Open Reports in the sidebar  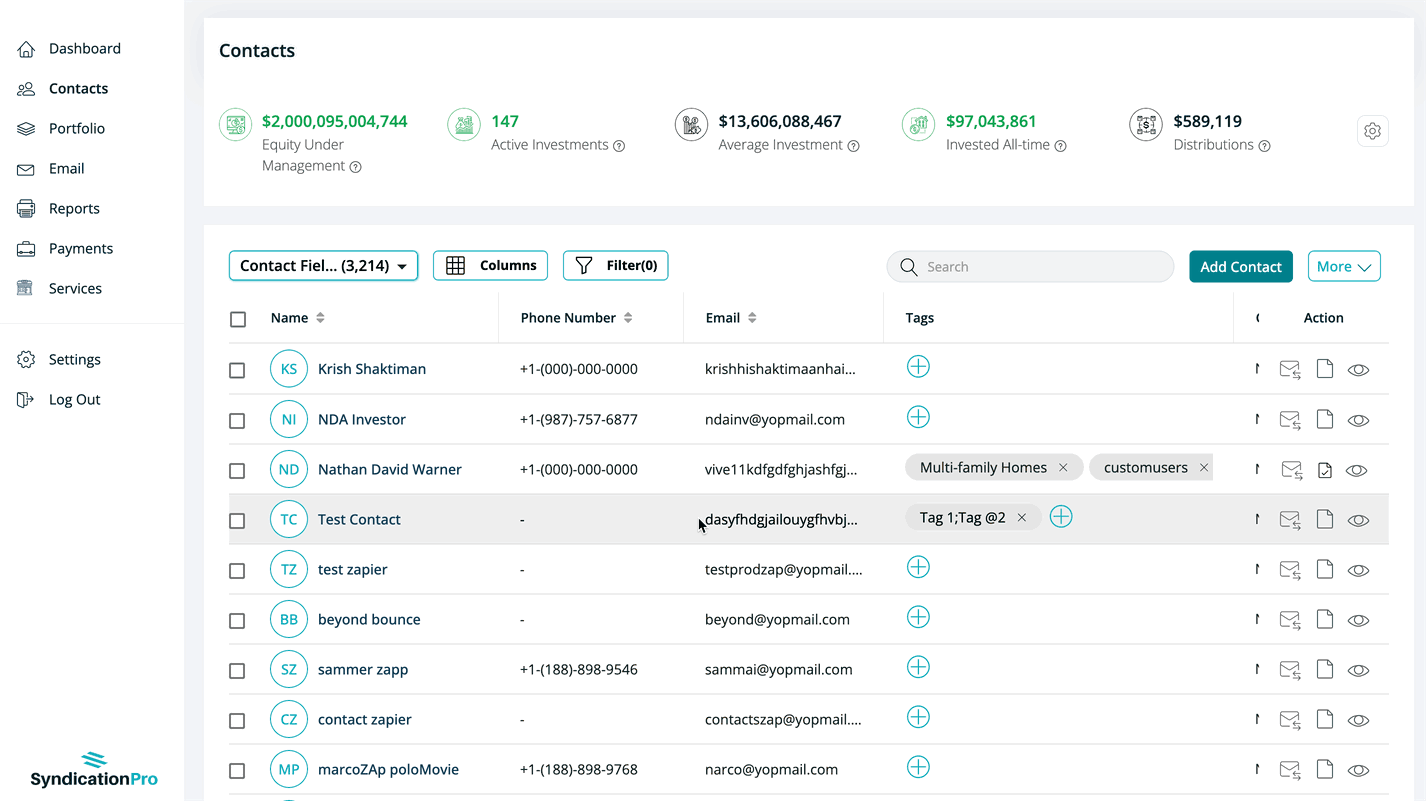(74, 208)
